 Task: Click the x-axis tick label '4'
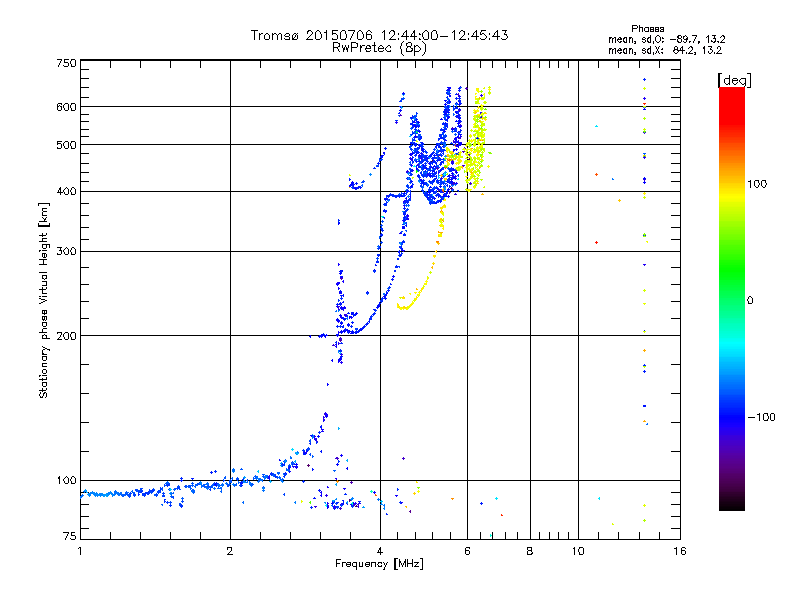(380, 552)
